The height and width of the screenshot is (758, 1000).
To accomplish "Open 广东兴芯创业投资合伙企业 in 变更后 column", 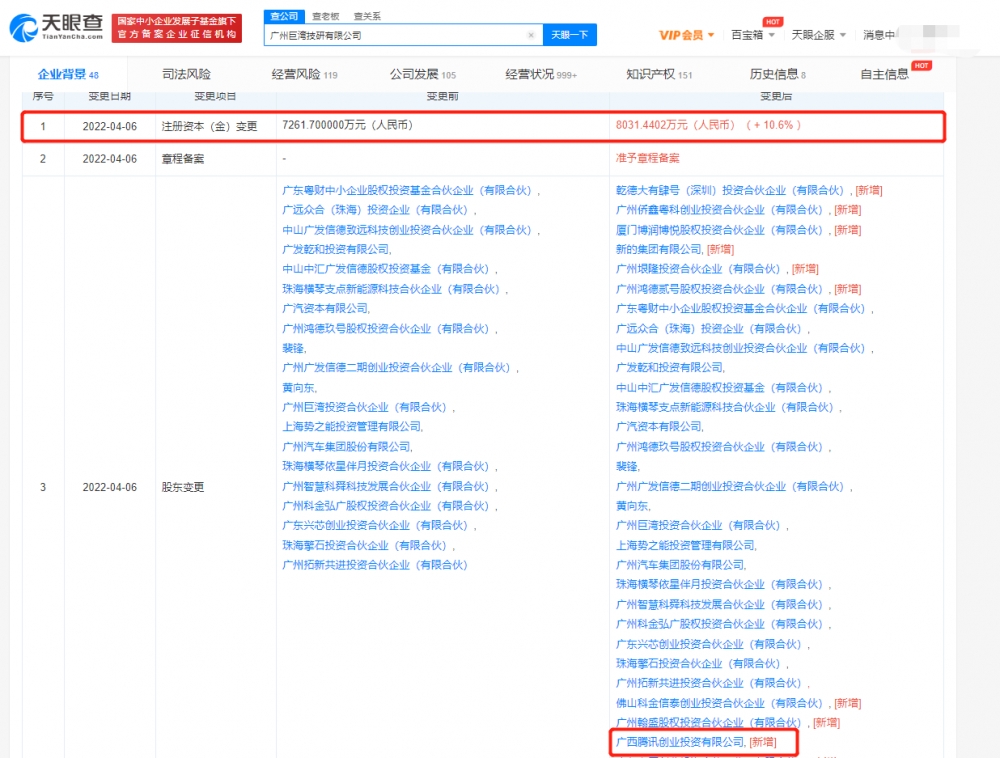I will (710, 645).
